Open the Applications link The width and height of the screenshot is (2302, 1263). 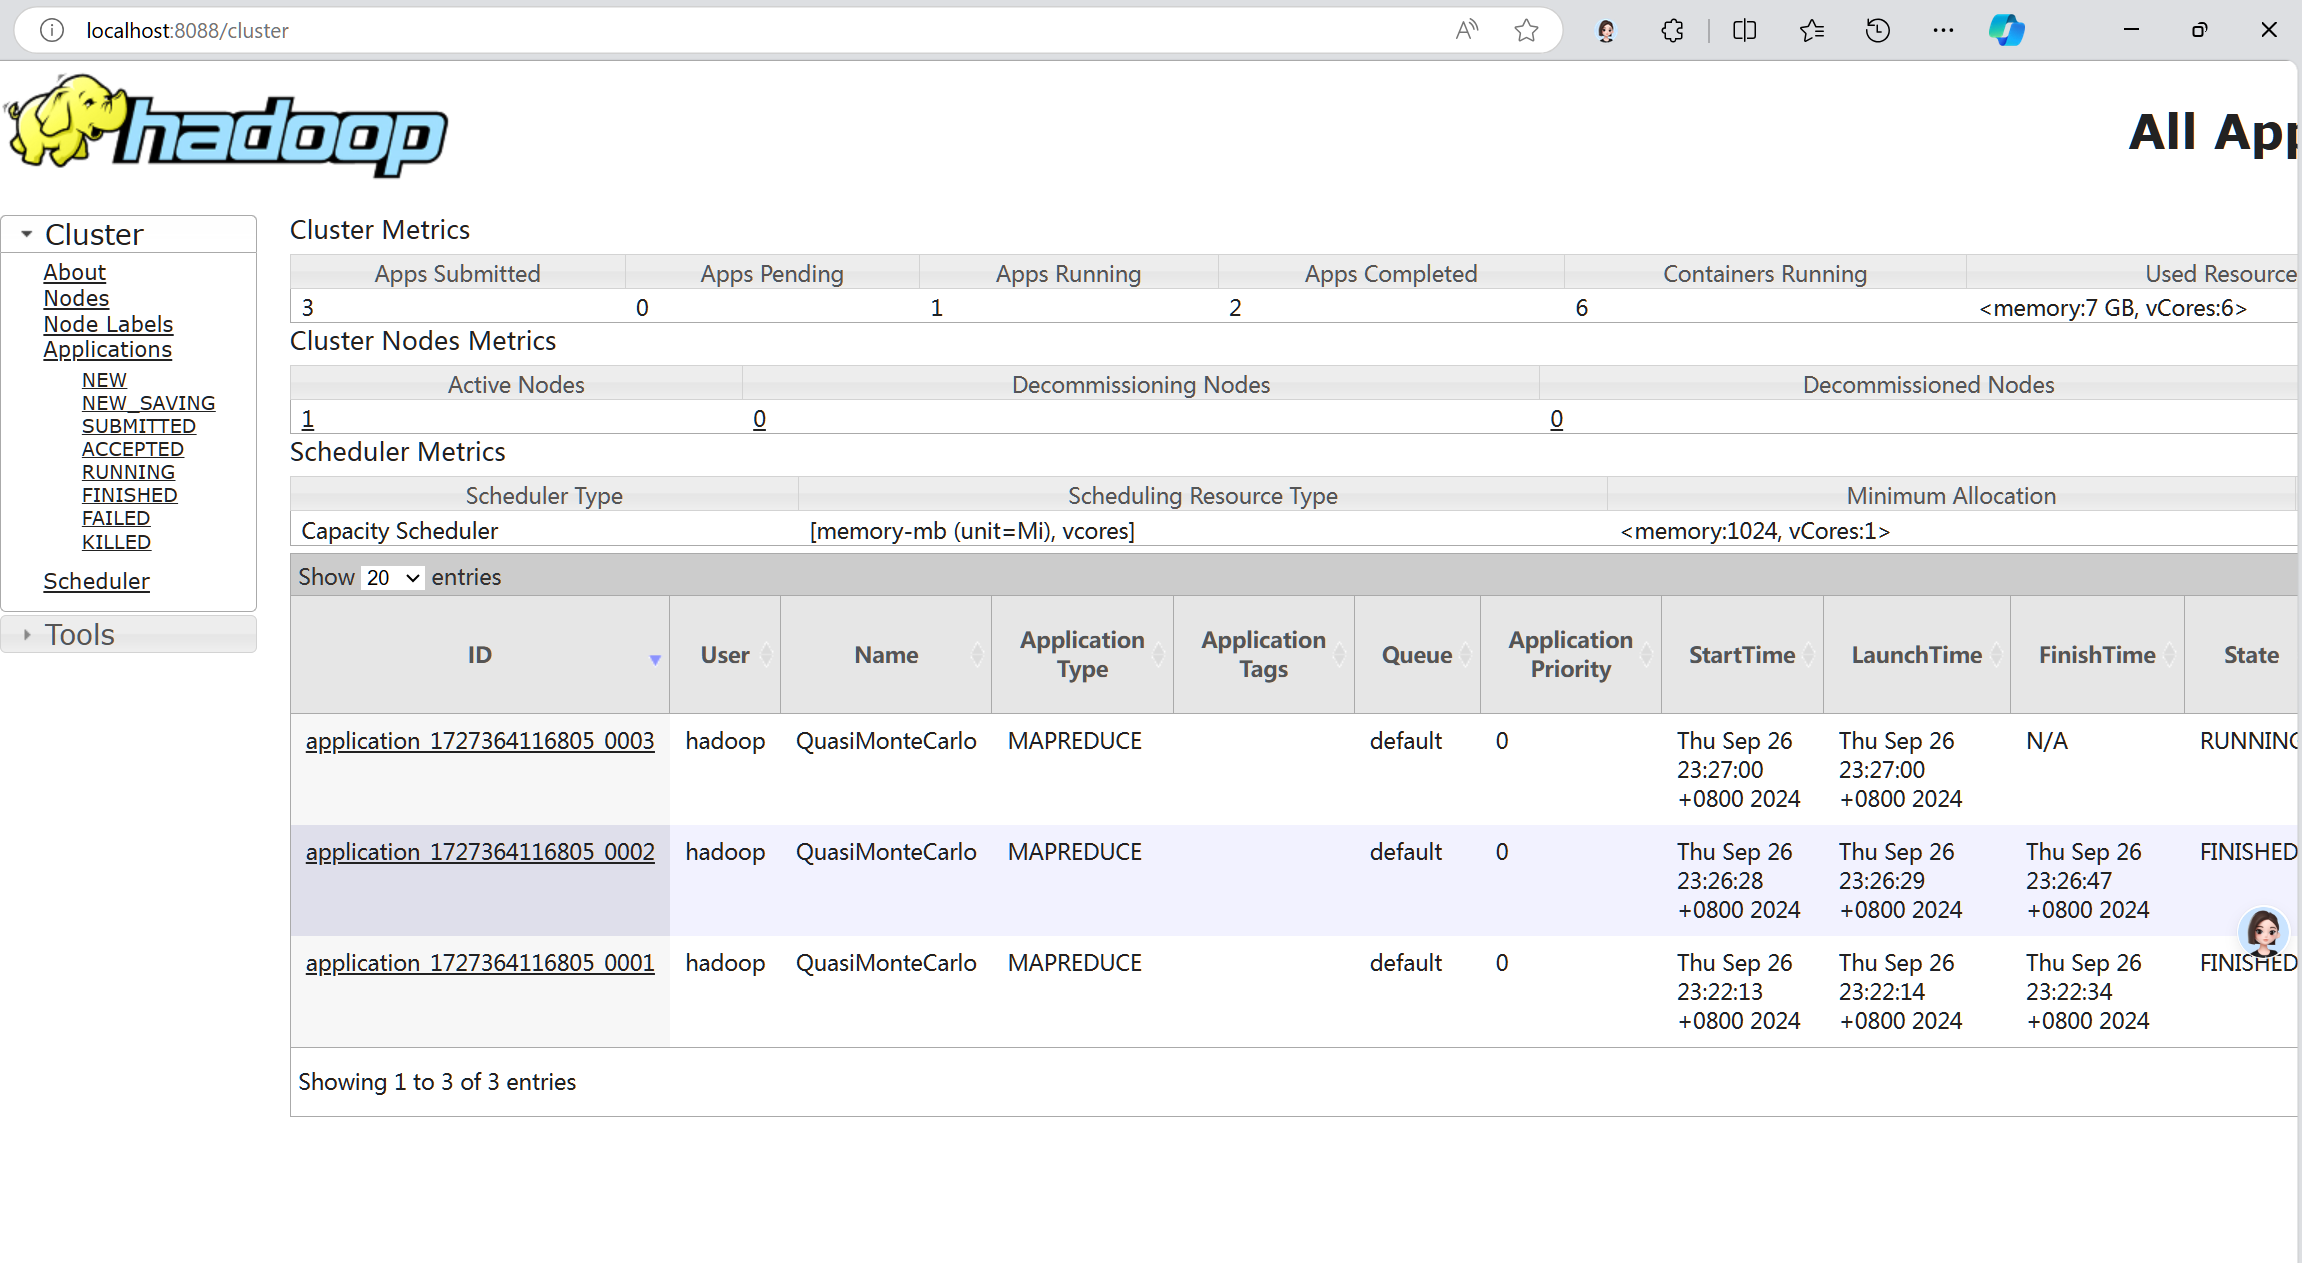107,350
